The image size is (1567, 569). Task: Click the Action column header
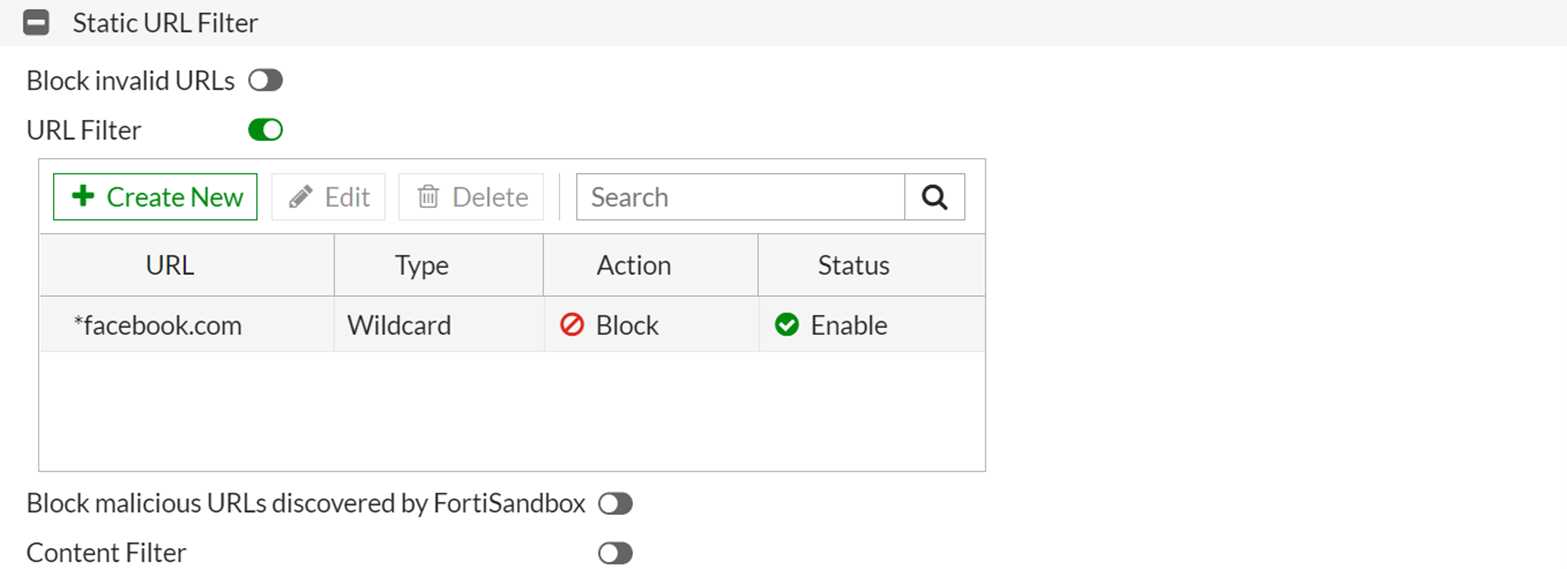633,265
